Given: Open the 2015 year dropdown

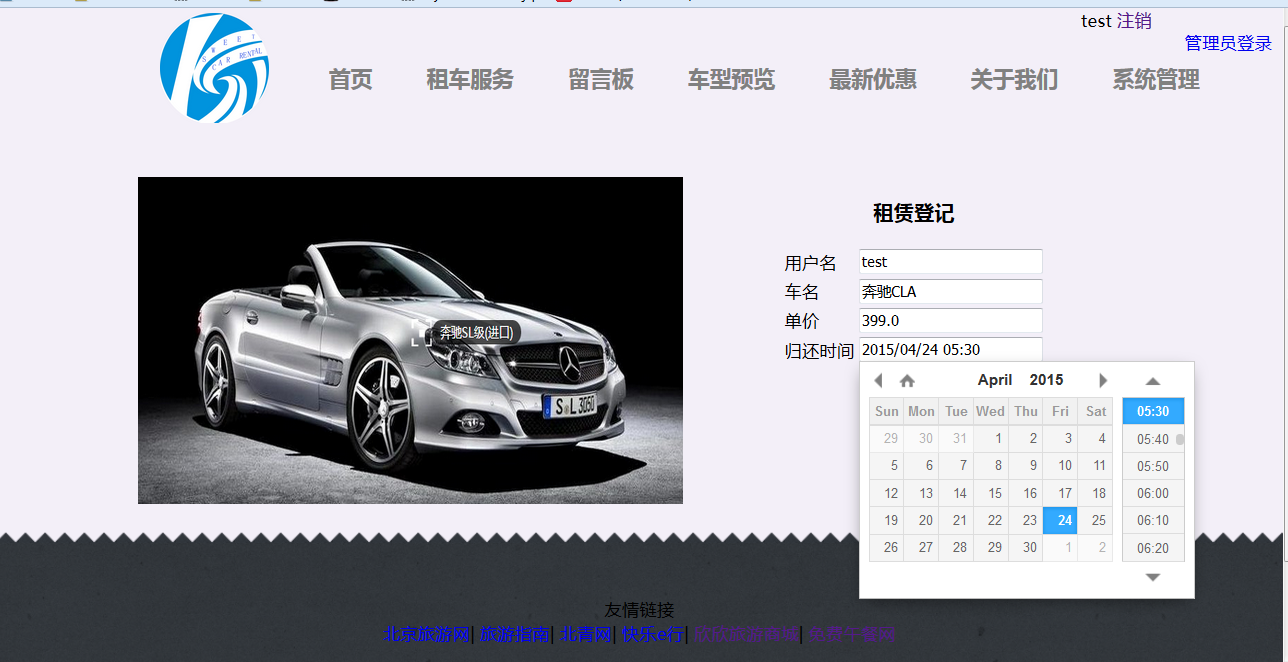Looking at the screenshot, I should coord(1046,380).
